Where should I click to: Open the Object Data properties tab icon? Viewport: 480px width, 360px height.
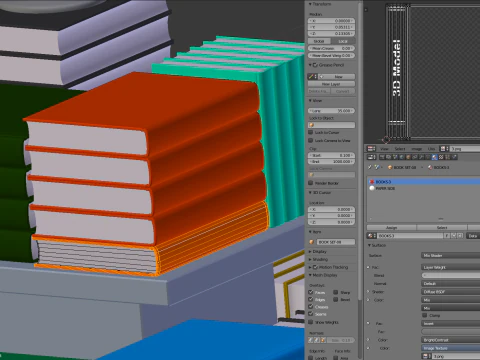(x=428, y=157)
